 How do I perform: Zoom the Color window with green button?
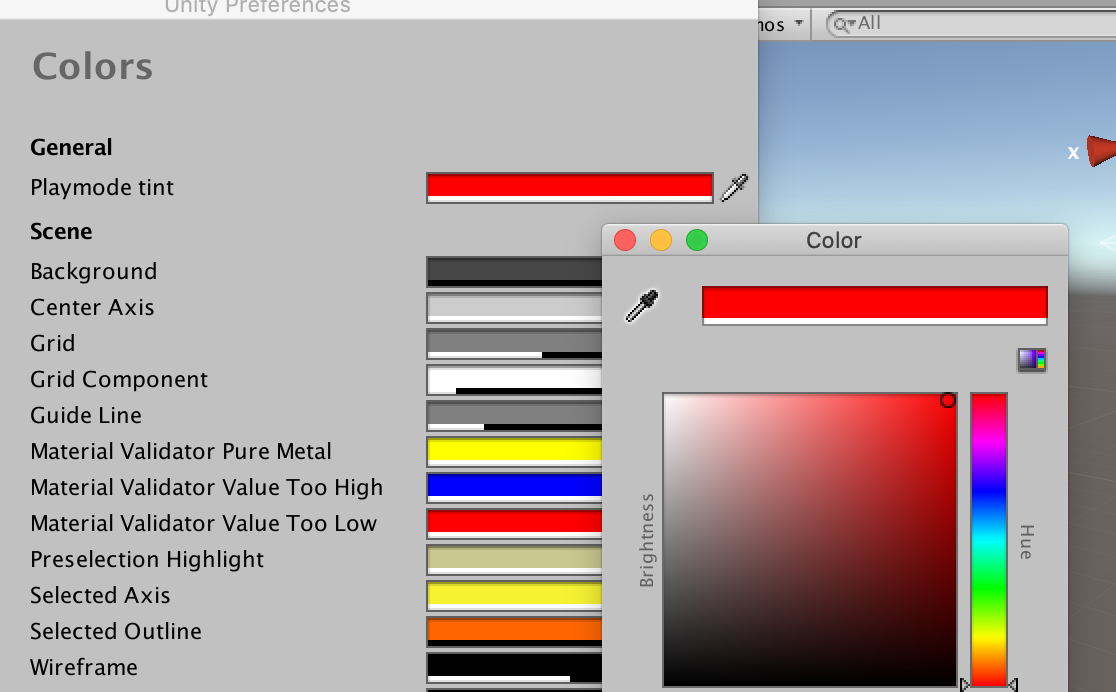[697, 240]
